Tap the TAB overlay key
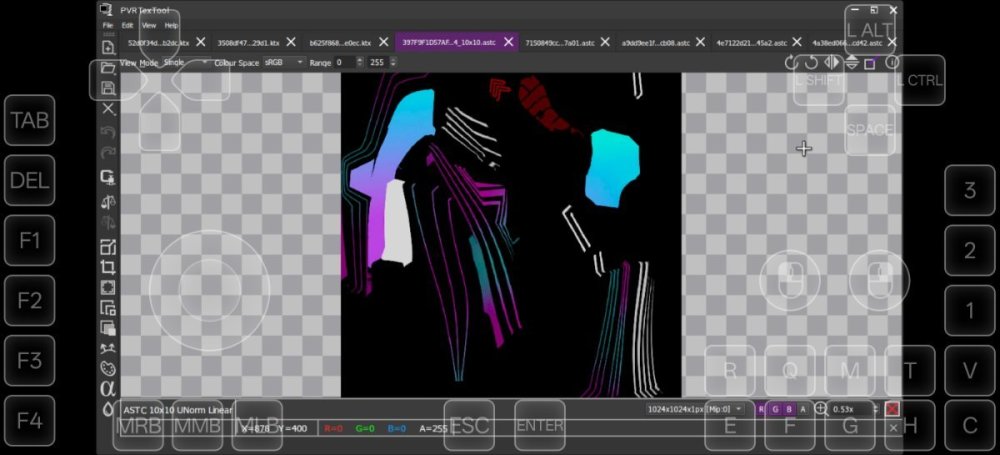The image size is (1000, 455). coord(30,120)
